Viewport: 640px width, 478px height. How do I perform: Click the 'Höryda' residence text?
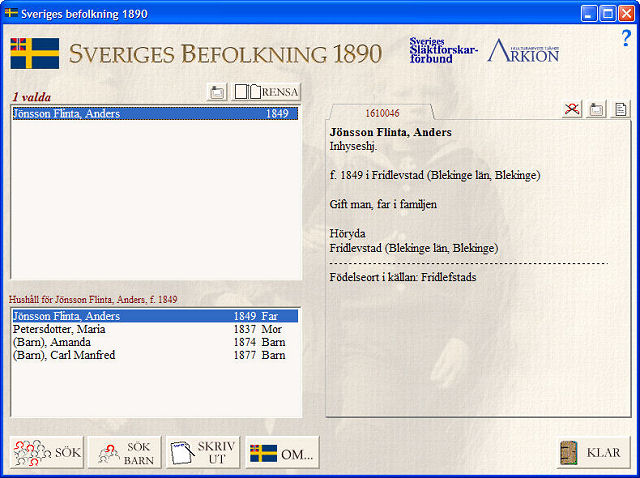347,233
